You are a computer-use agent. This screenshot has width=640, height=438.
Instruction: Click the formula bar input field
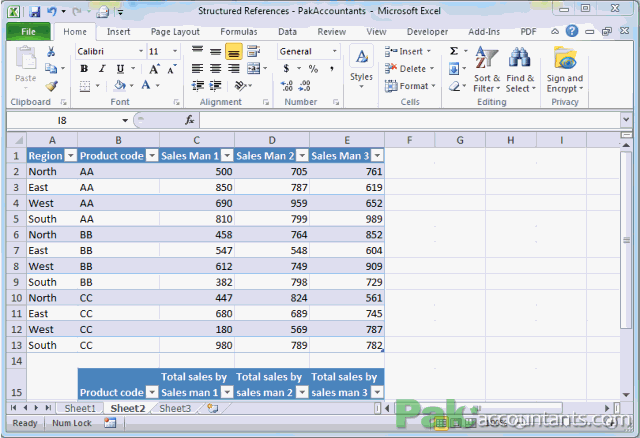(409, 120)
